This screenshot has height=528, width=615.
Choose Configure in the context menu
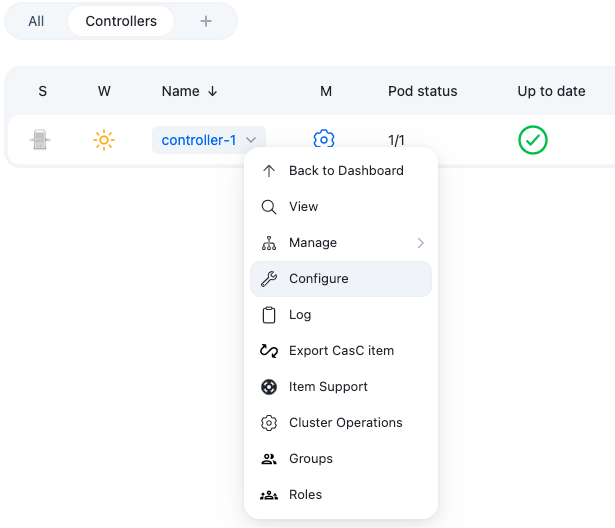pyautogui.click(x=341, y=279)
